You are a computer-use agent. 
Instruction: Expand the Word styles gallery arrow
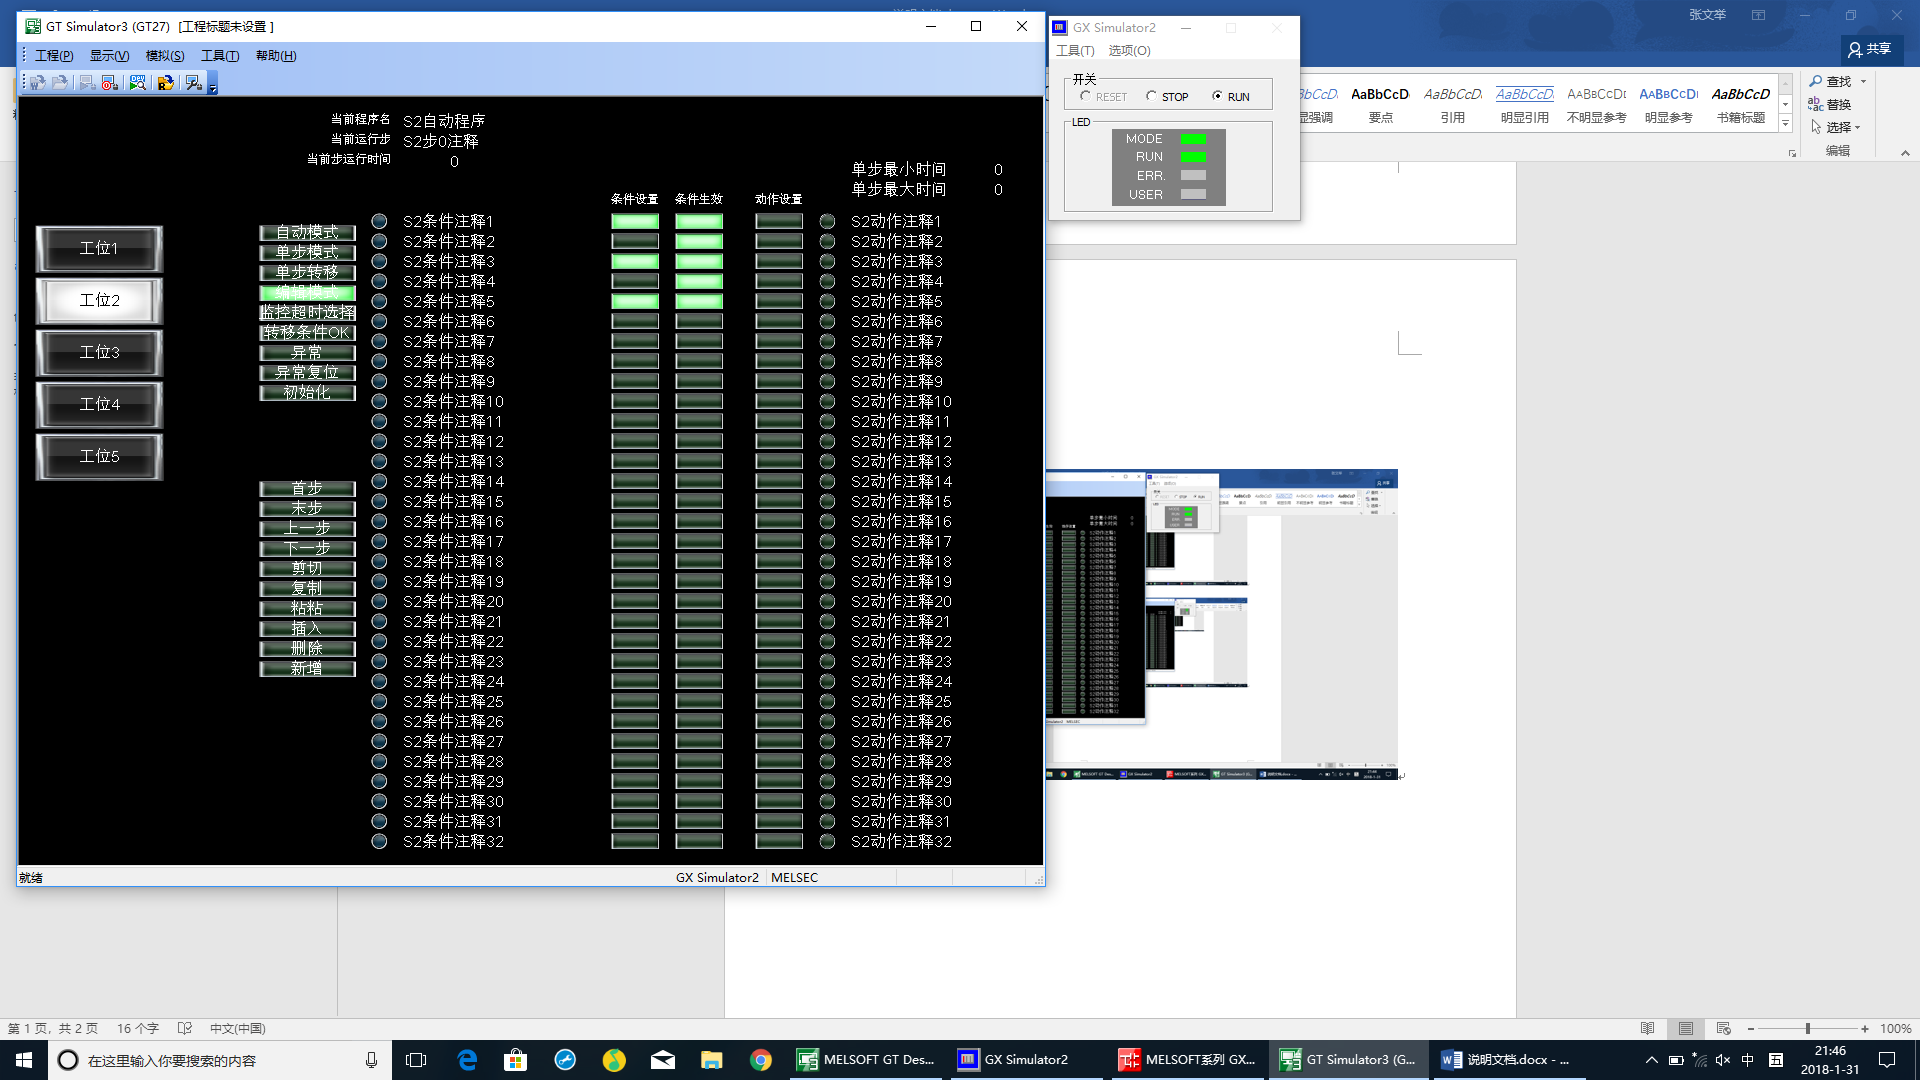1785,124
